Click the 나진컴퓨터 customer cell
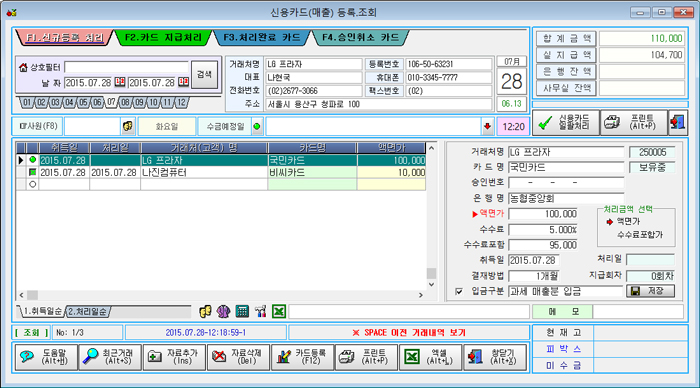Screen dimensions: 700x388 (x=204, y=172)
